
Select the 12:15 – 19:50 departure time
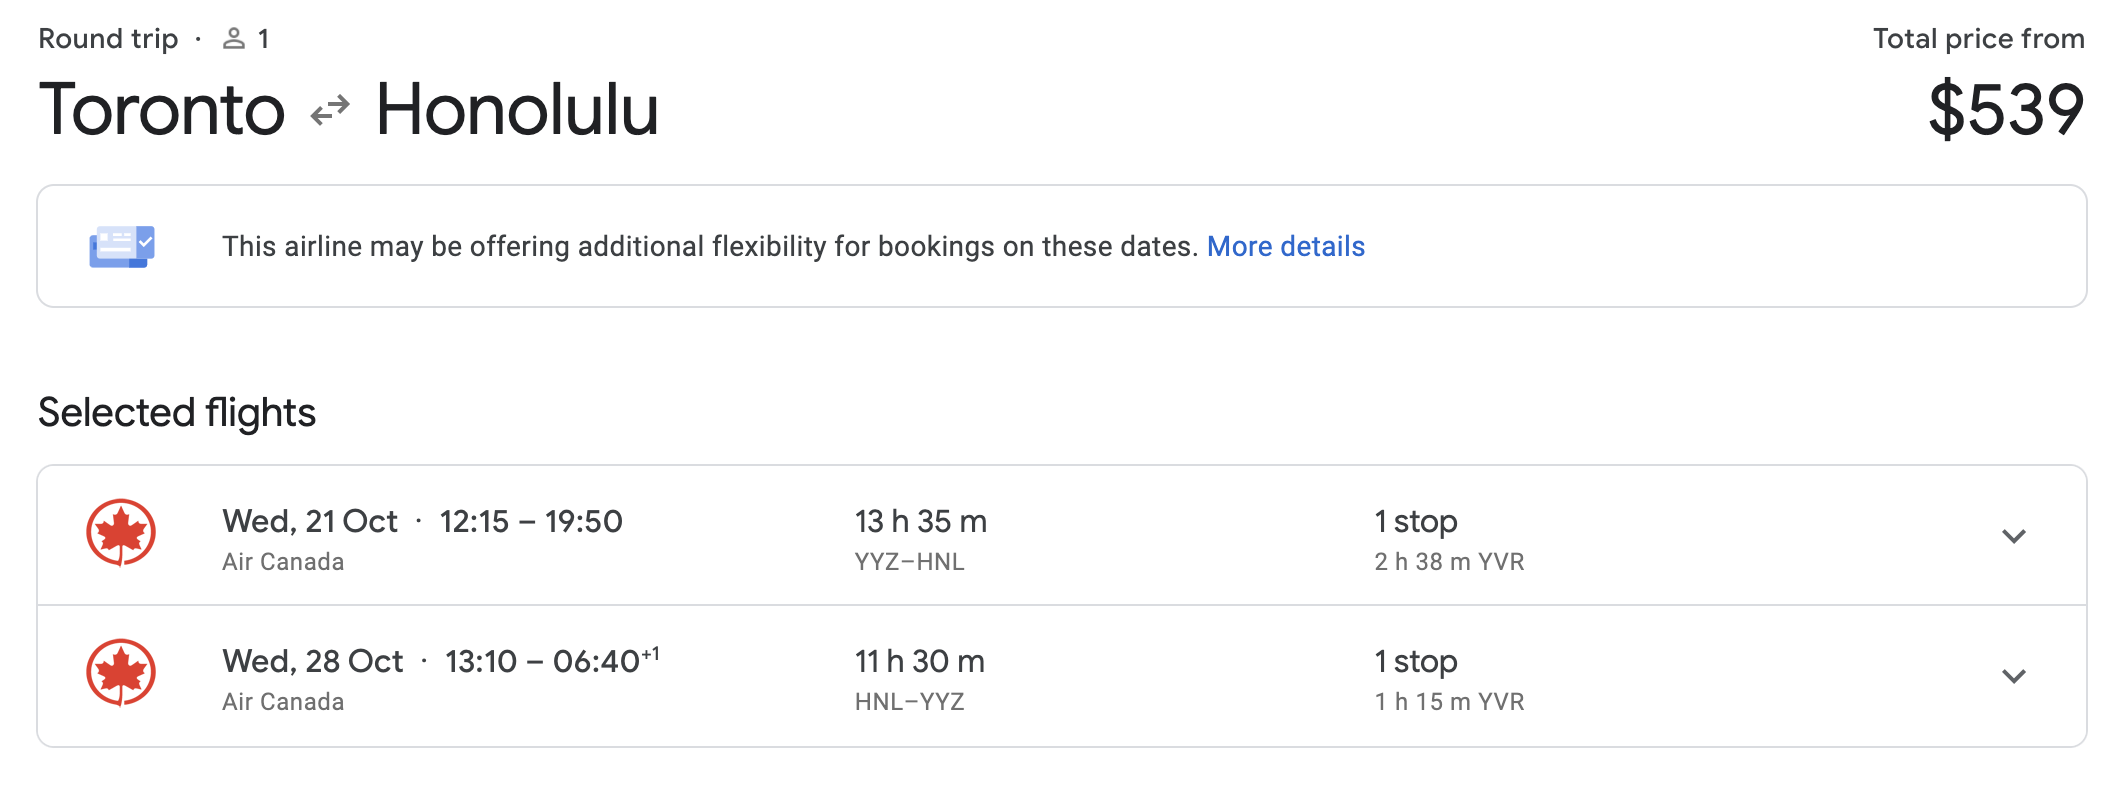pyautogui.click(x=531, y=521)
